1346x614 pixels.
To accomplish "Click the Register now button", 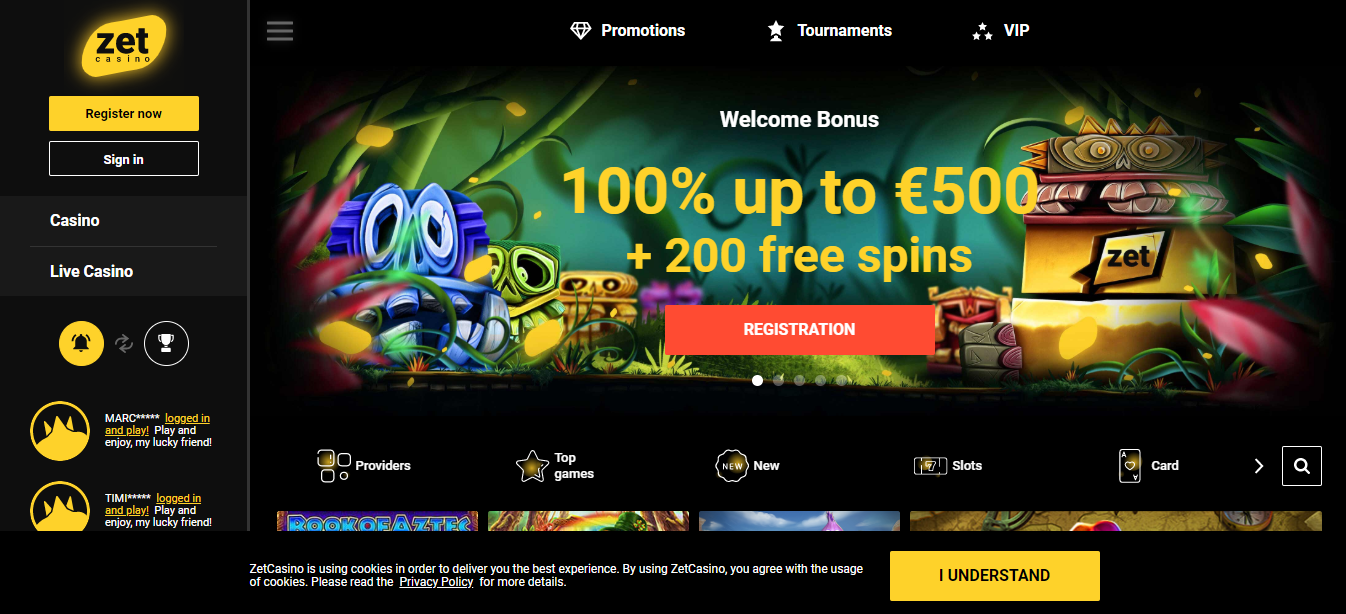I will 124,114.
